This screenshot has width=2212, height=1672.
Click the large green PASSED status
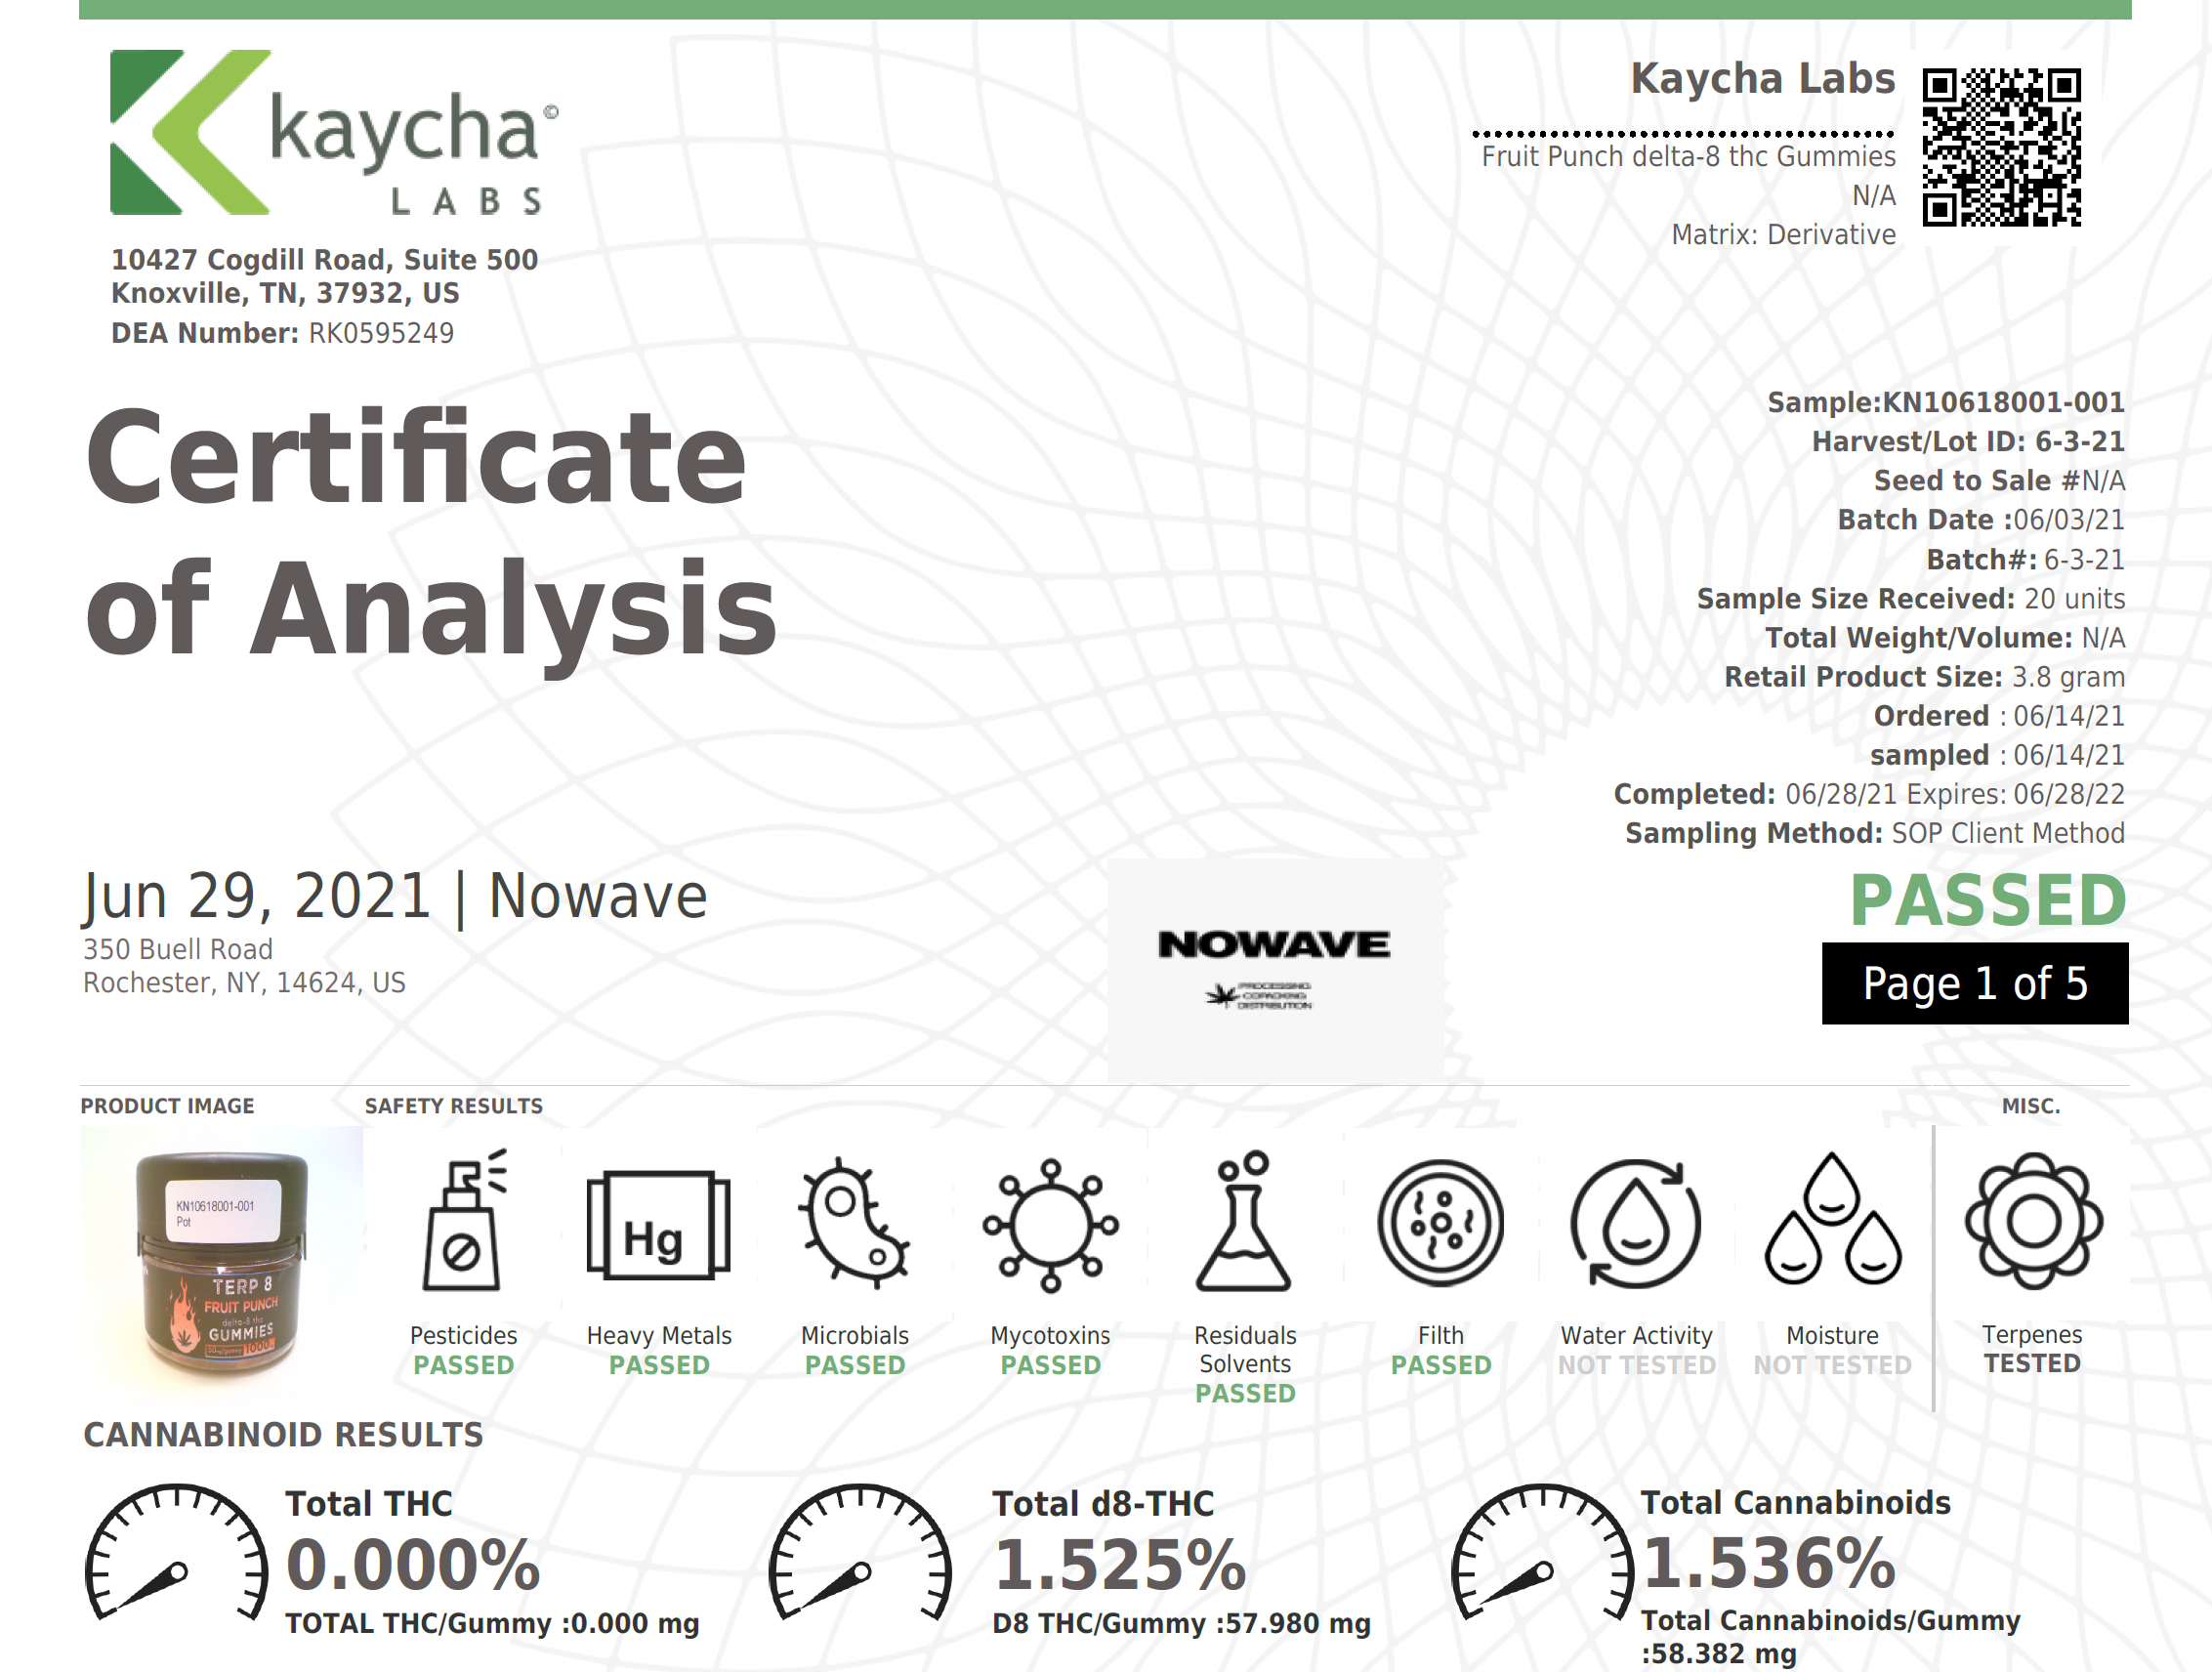(1987, 901)
